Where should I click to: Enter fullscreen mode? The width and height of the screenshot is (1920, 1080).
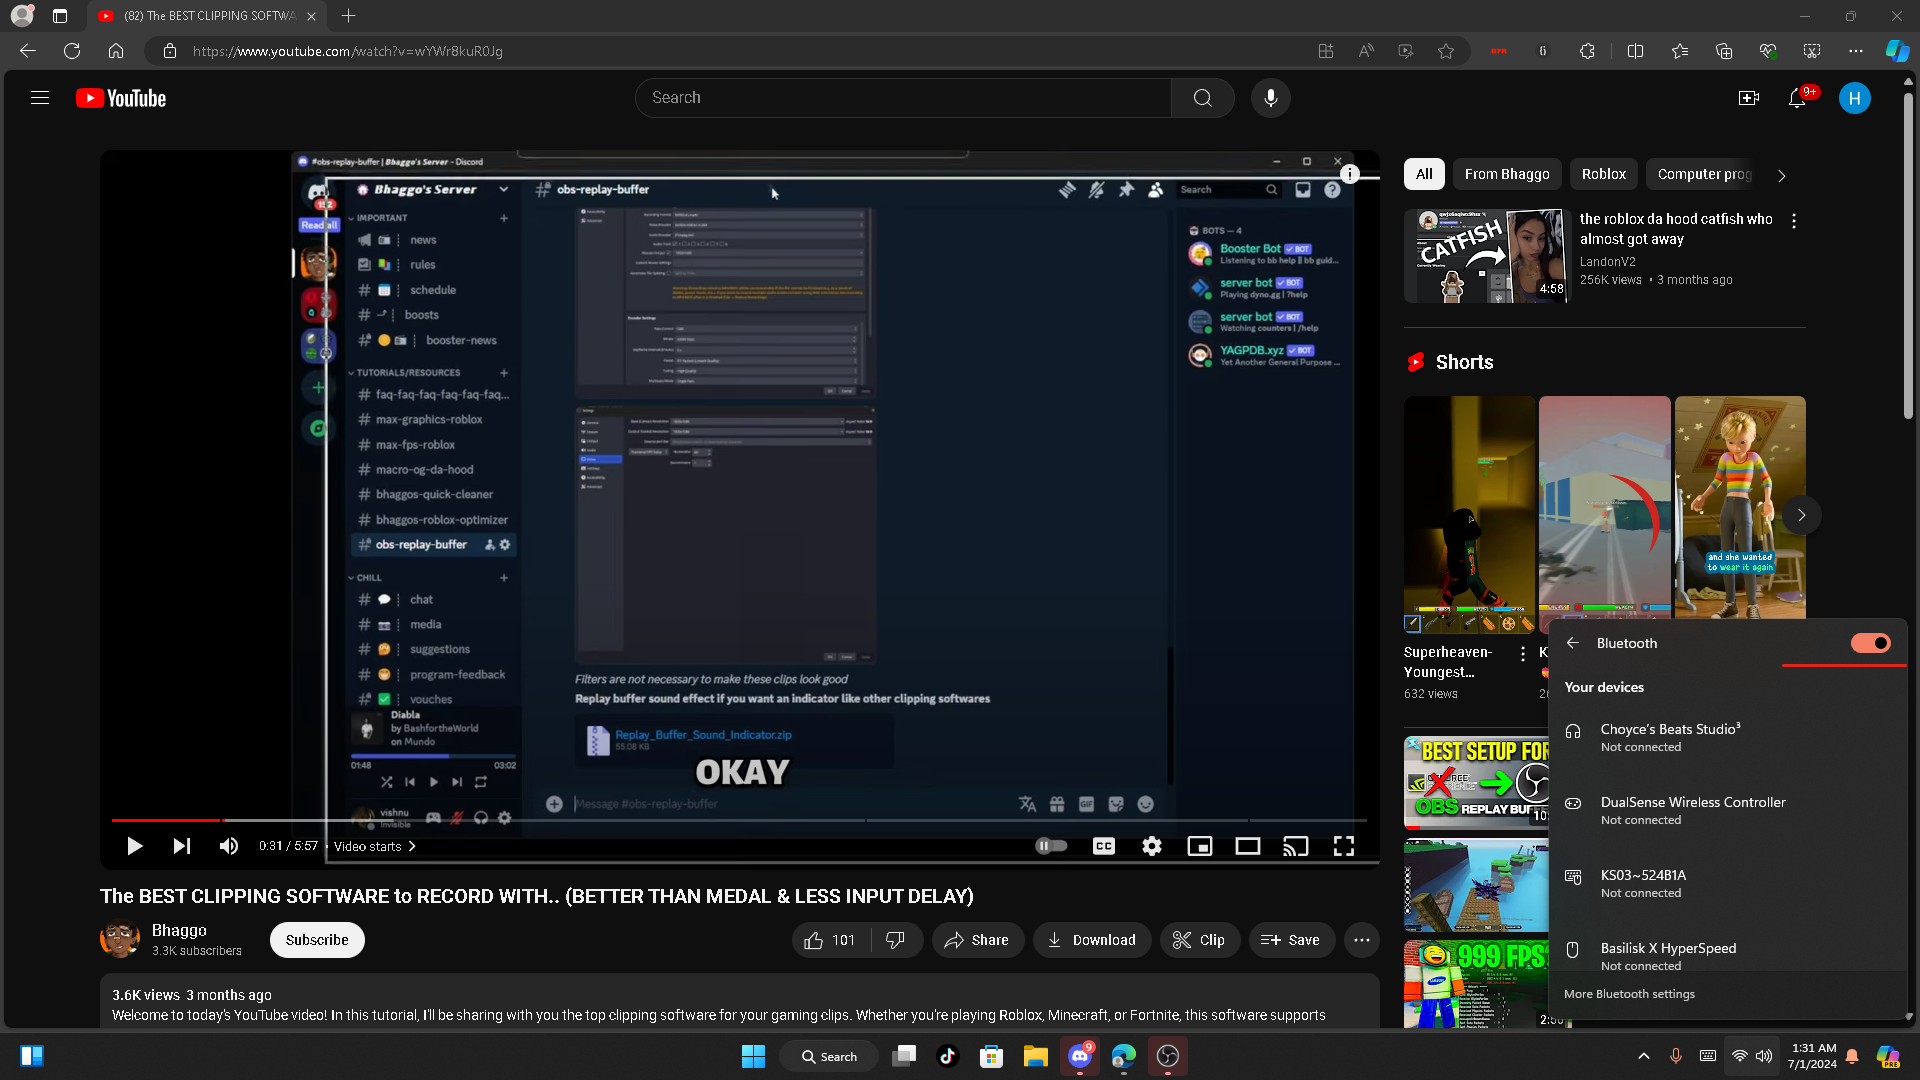1344,846
